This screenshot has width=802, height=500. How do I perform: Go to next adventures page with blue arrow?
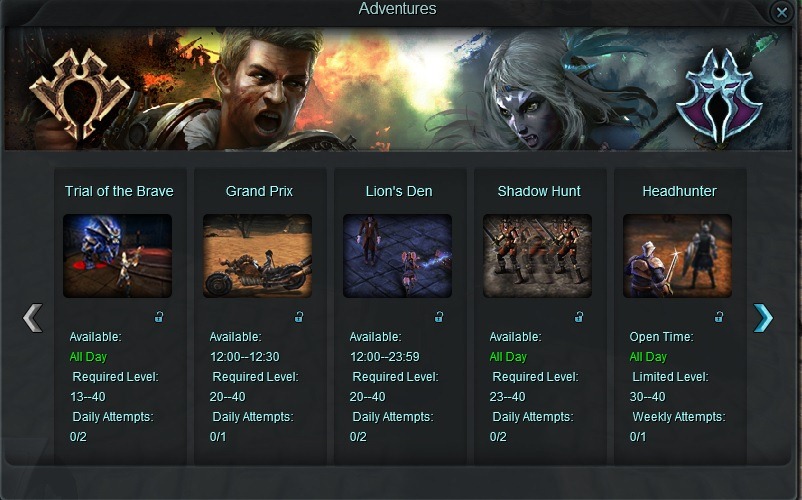pyautogui.click(x=763, y=318)
